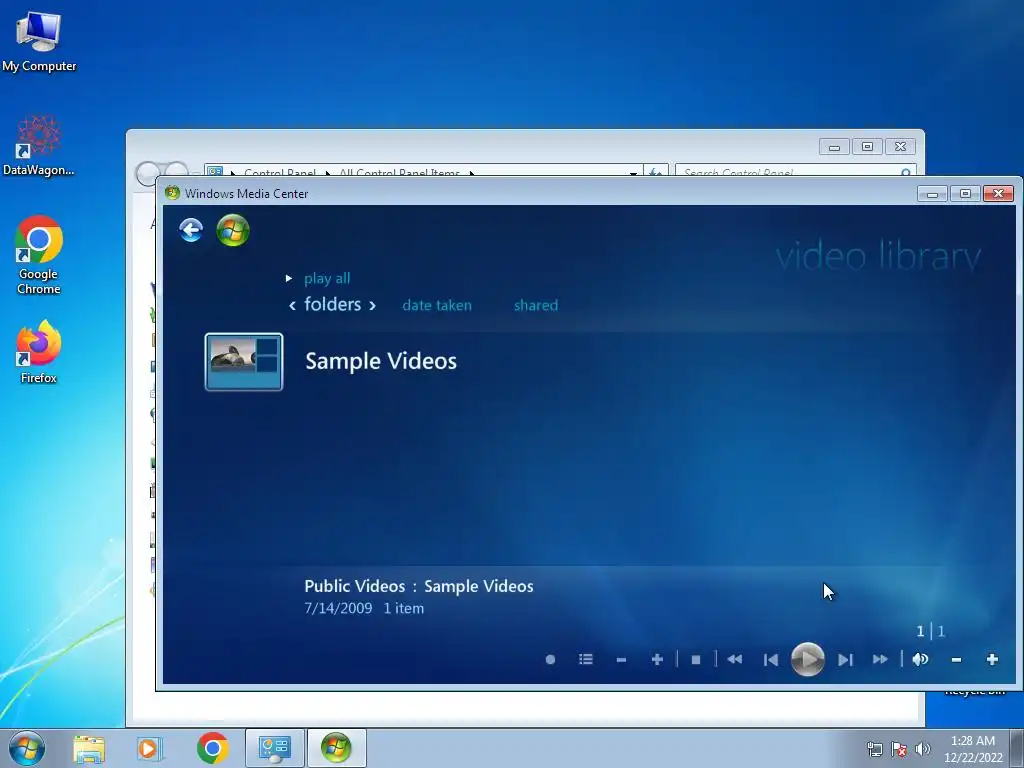Open the network icon in system tray
Screen dimensions: 1024x768
coord(874,749)
